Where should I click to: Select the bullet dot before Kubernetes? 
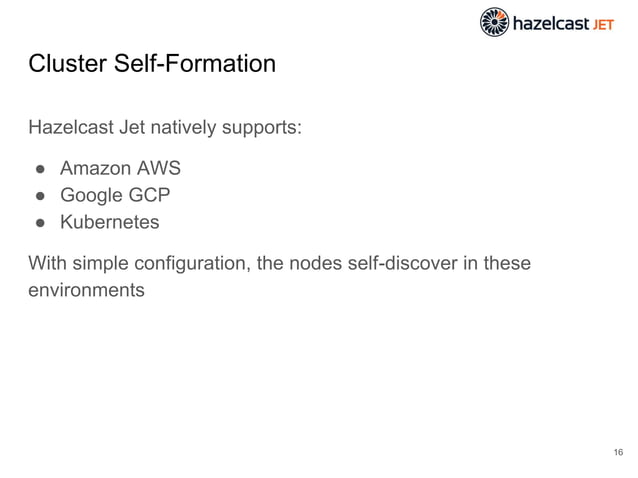40,223
